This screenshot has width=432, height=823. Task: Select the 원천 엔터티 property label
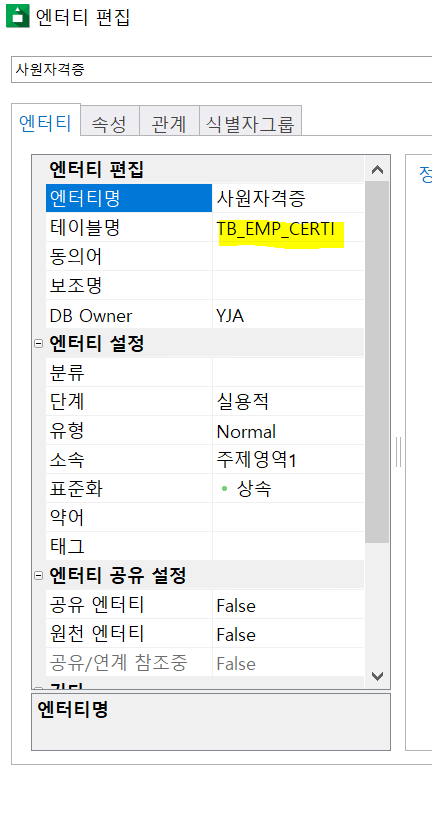(x=97, y=634)
